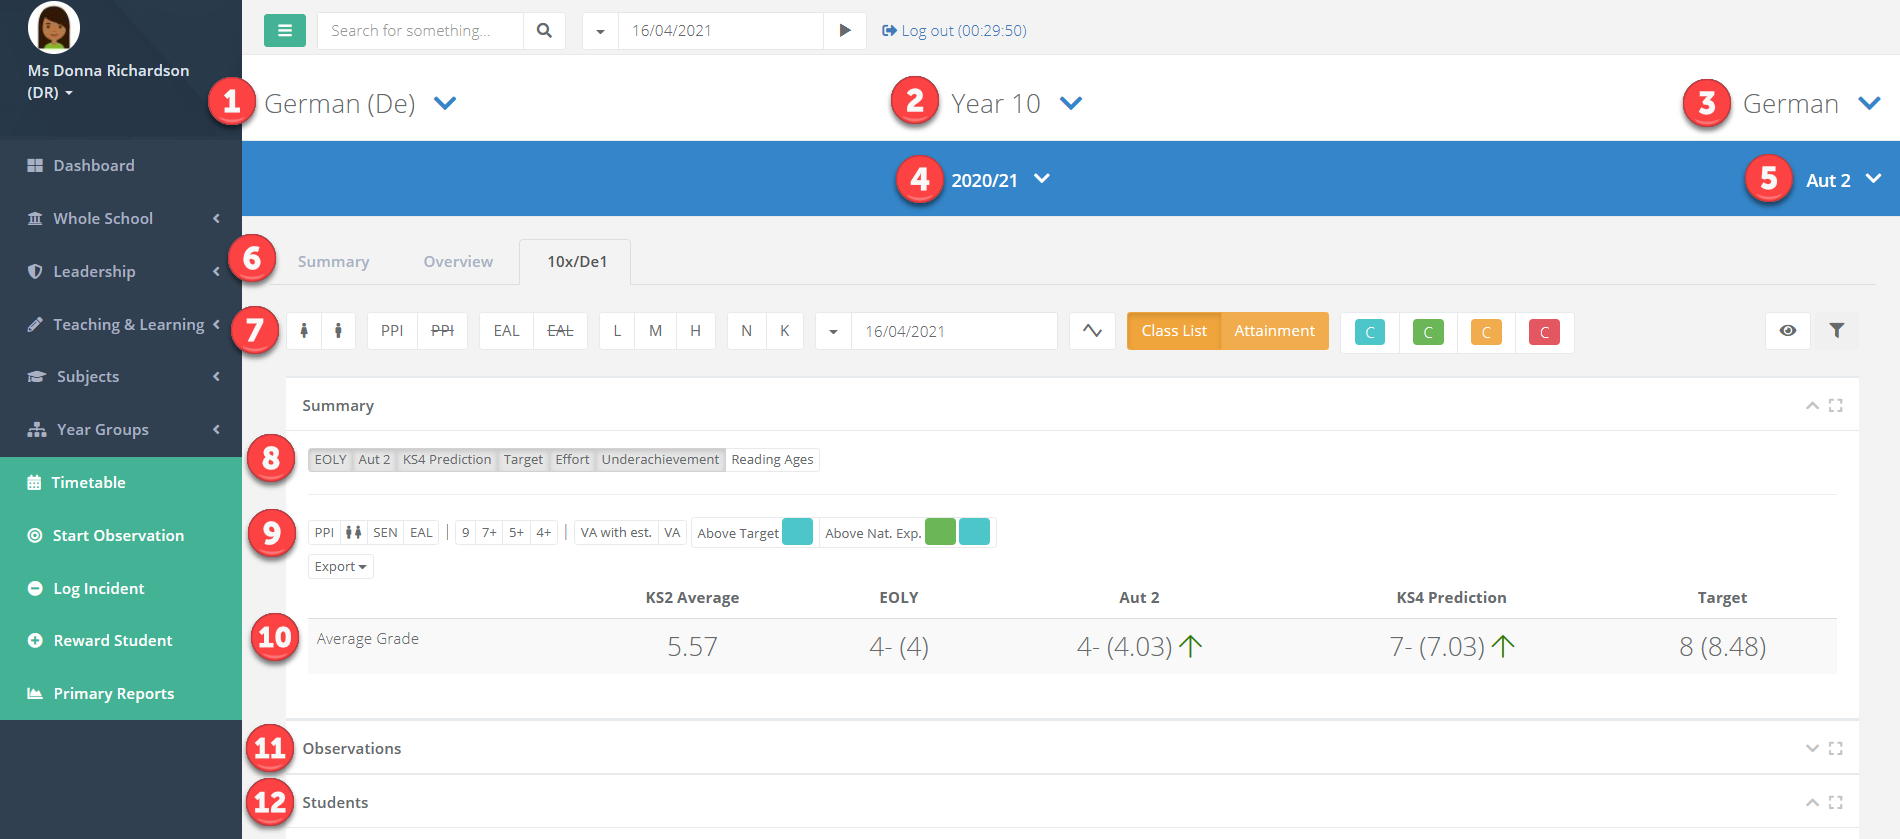Maximize the Students panel with the fullscreen icon

(1836, 802)
